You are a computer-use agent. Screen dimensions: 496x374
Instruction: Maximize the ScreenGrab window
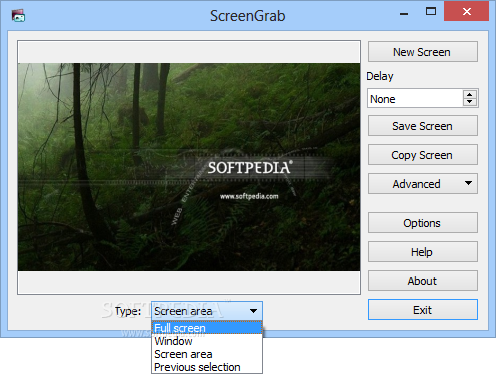(x=431, y=12)
